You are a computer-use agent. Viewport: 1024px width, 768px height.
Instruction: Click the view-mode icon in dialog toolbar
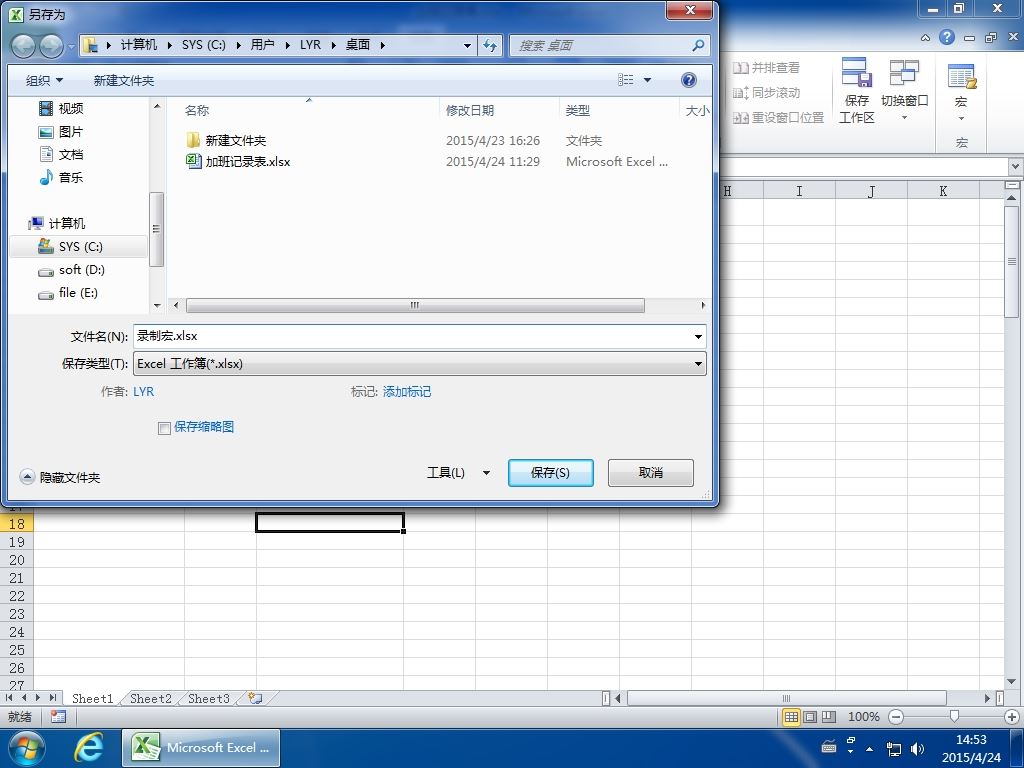coord(626,80)
